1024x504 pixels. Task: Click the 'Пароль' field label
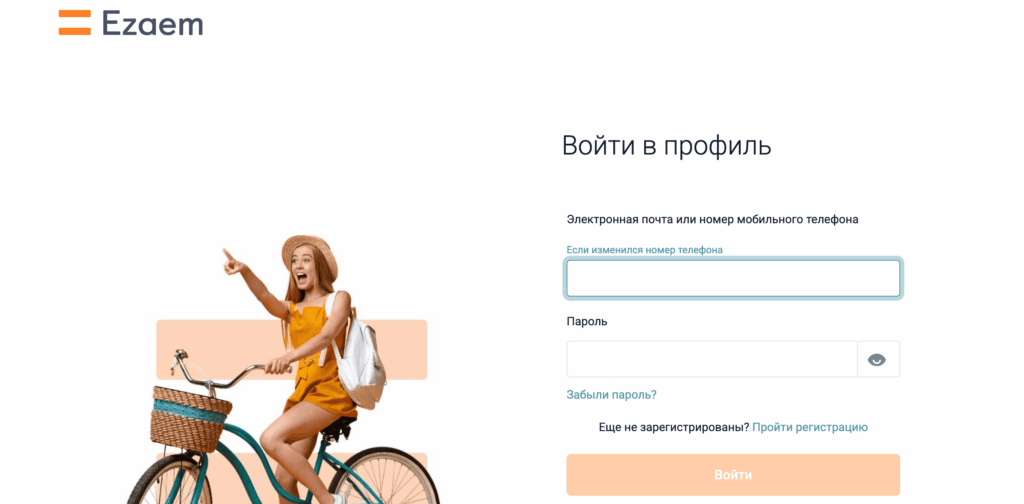586,321
